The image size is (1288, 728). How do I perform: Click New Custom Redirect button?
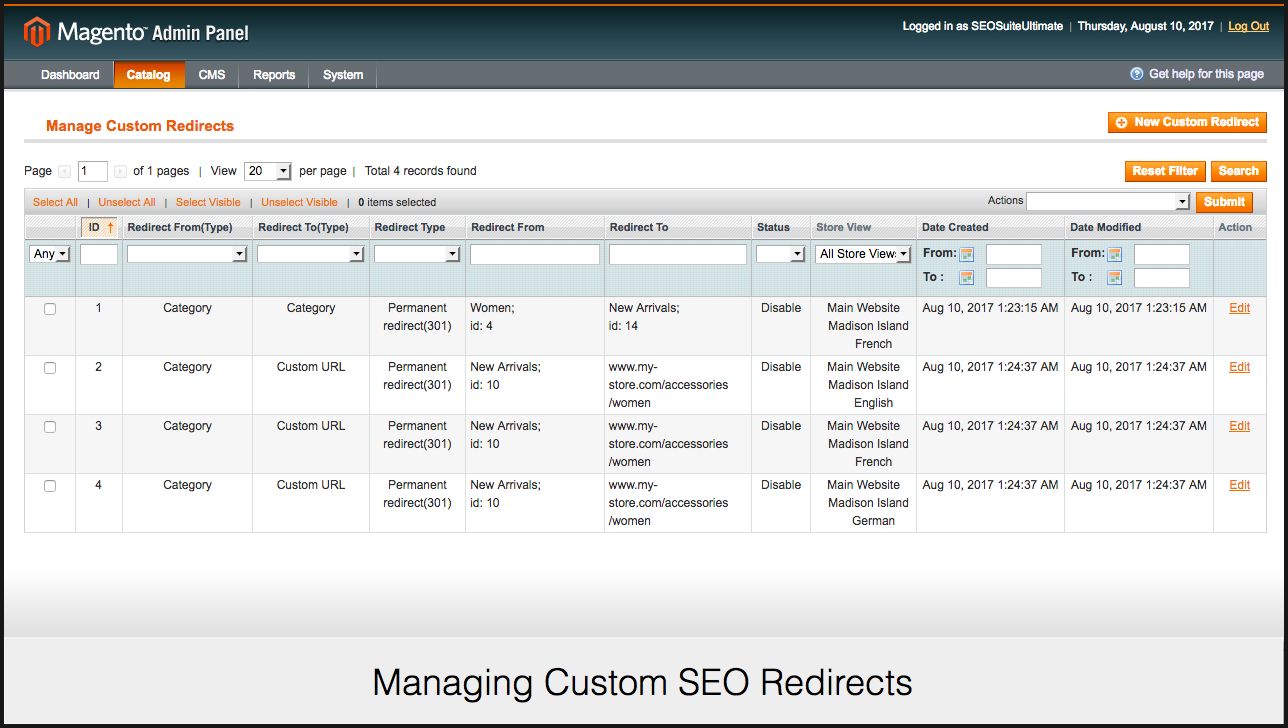coord(1187,122)
